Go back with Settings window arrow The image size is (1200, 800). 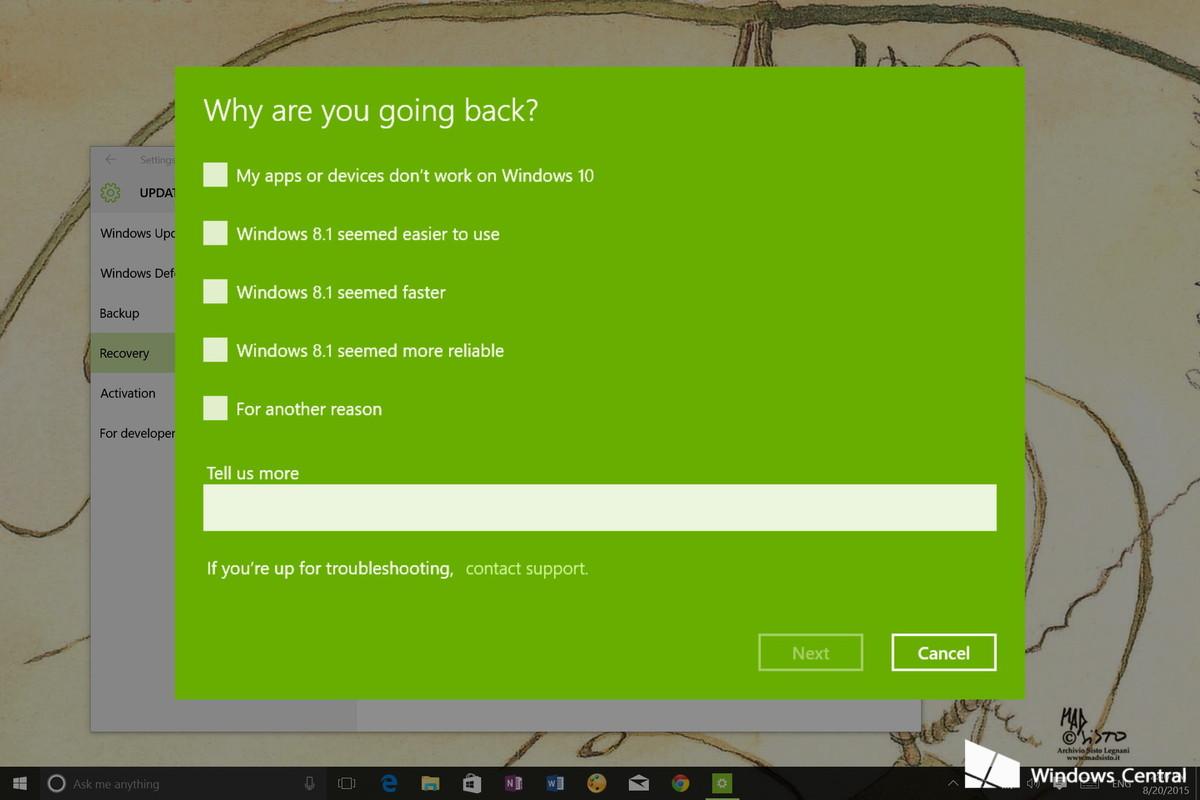pos(110,160)
